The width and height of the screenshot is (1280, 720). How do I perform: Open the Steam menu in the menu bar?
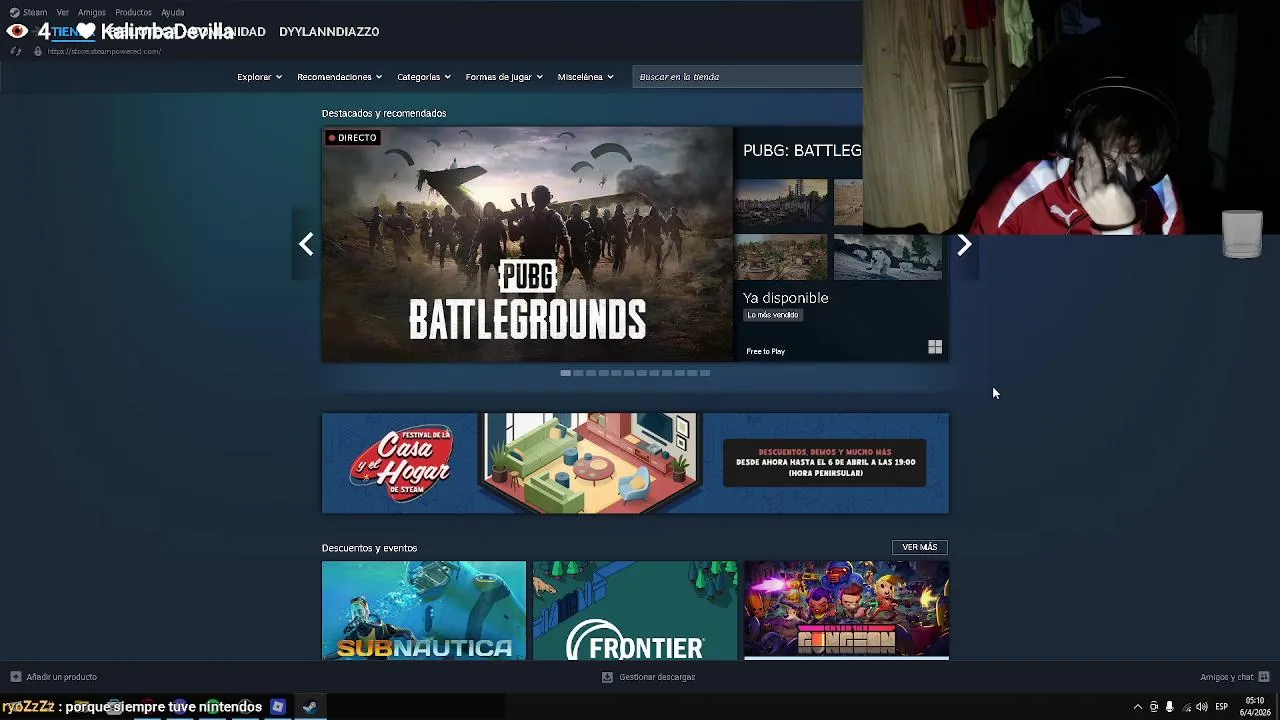tap(35, 13)
